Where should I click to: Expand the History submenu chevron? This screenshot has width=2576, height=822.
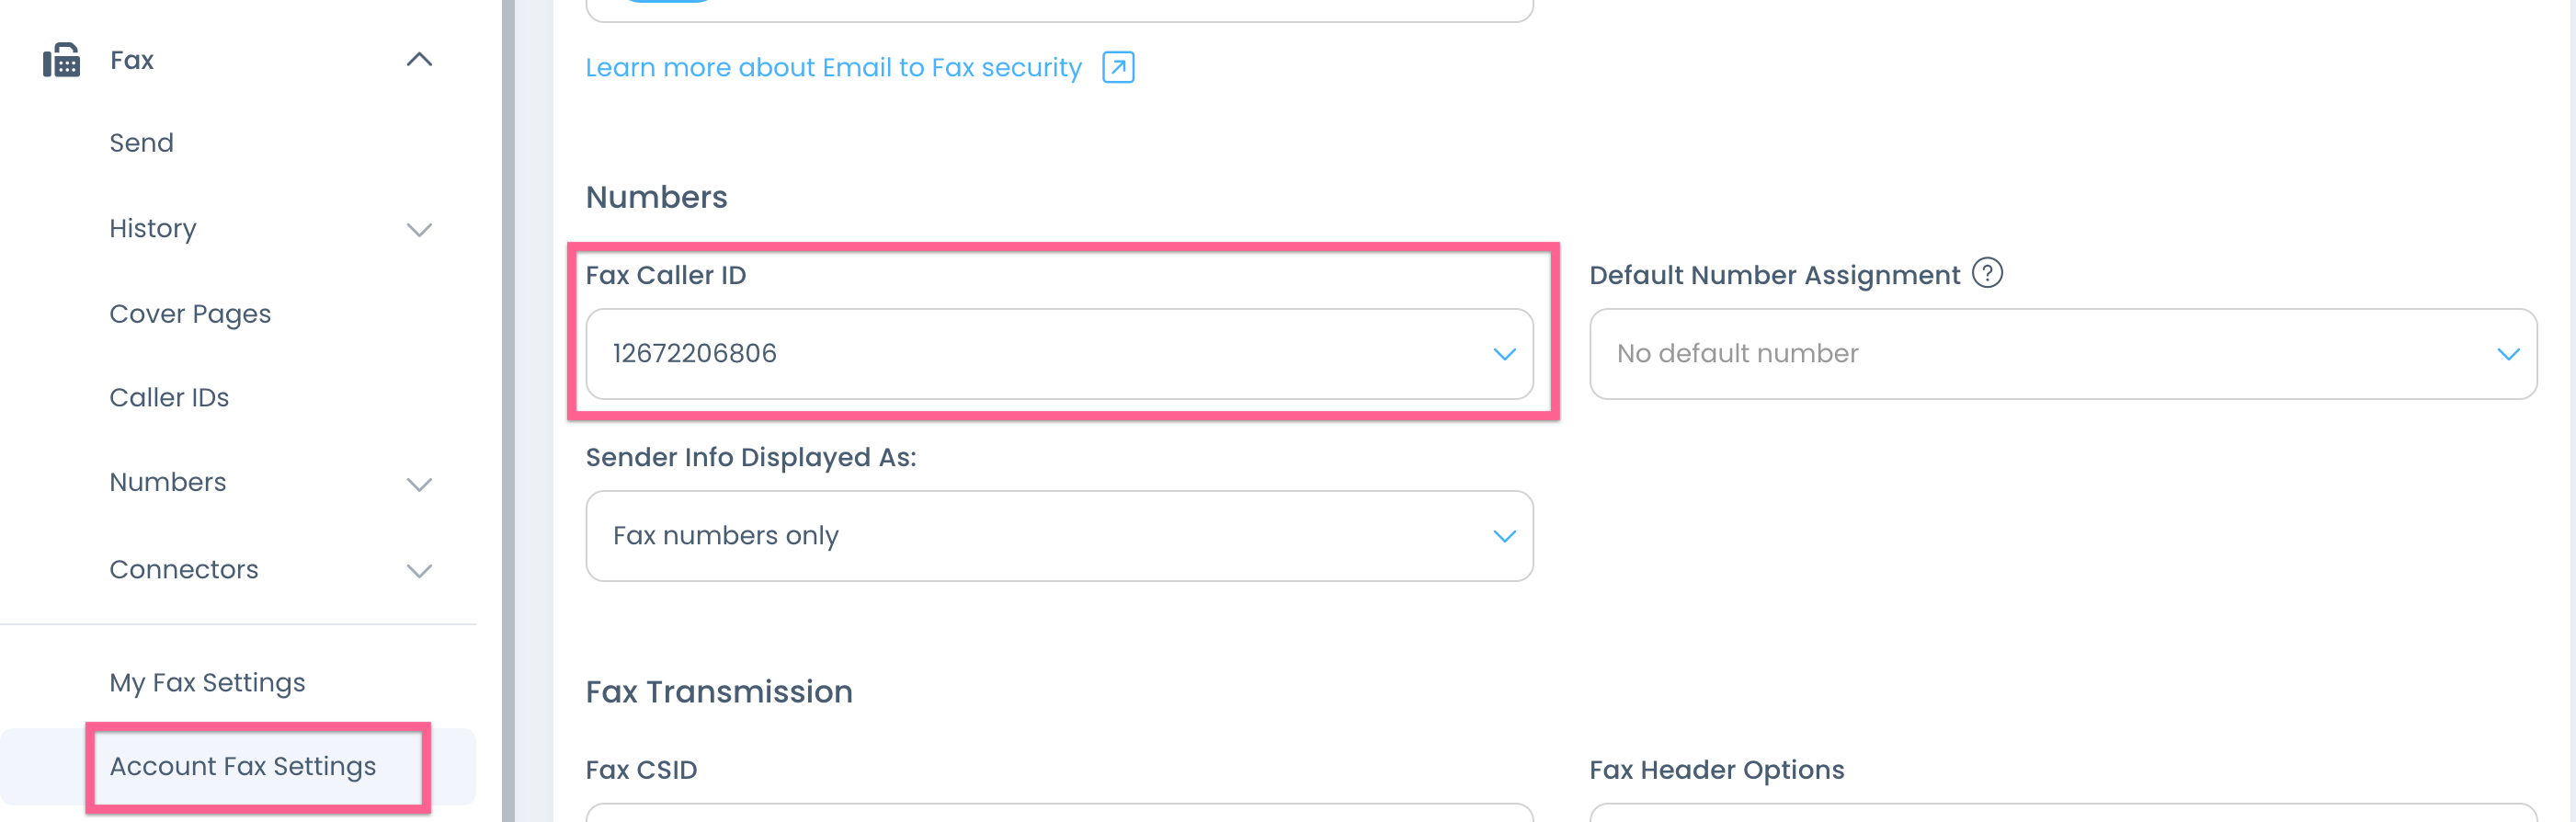tap(419, 230)
